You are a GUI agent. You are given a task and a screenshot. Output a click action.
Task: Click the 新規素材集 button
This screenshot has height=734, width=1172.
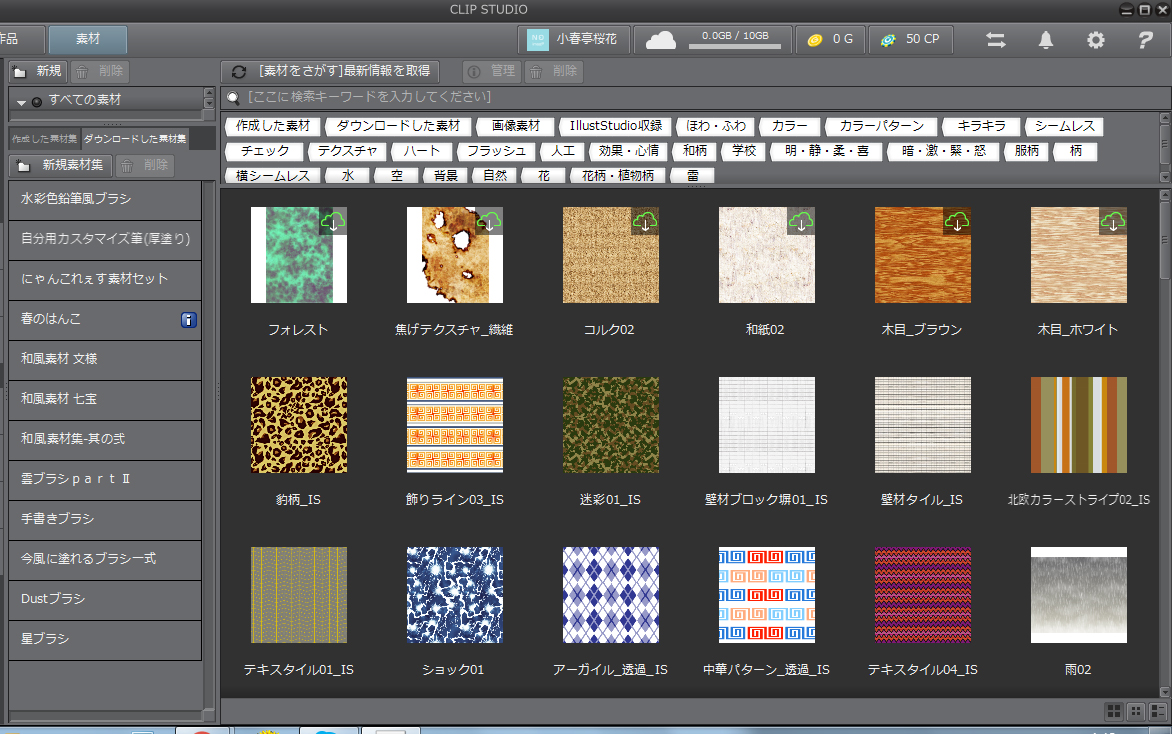[x=61, y=166]
